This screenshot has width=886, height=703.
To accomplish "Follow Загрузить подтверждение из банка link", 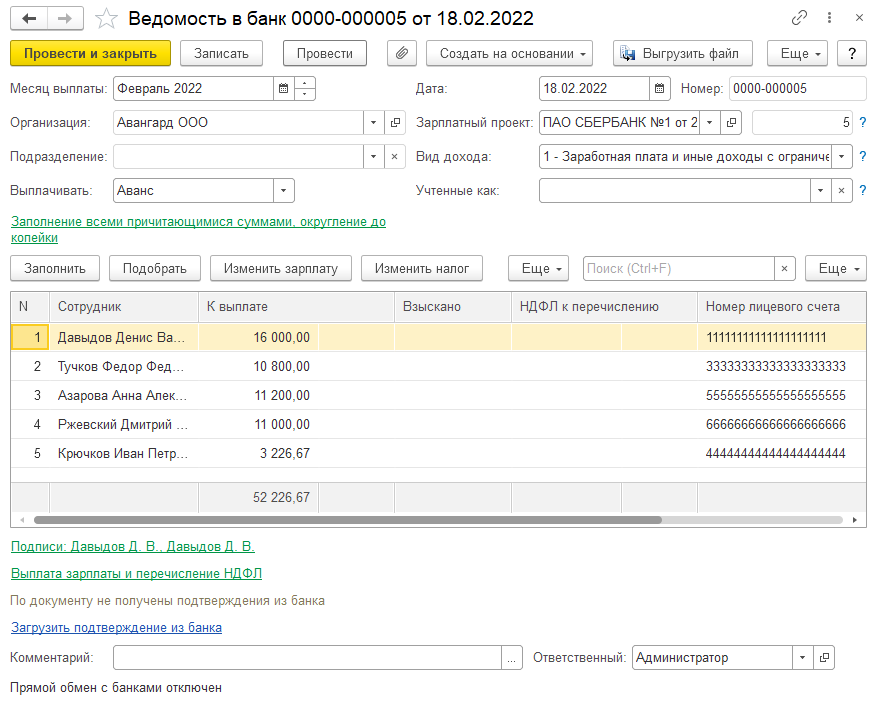I will coord(116,627).
